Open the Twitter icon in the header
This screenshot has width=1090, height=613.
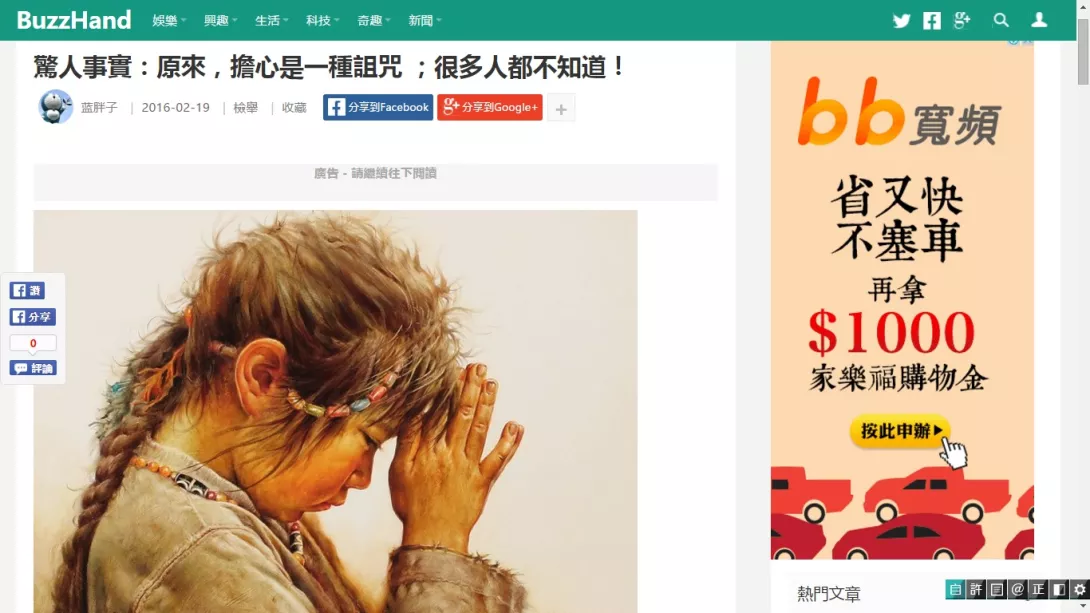click(901, 21)
